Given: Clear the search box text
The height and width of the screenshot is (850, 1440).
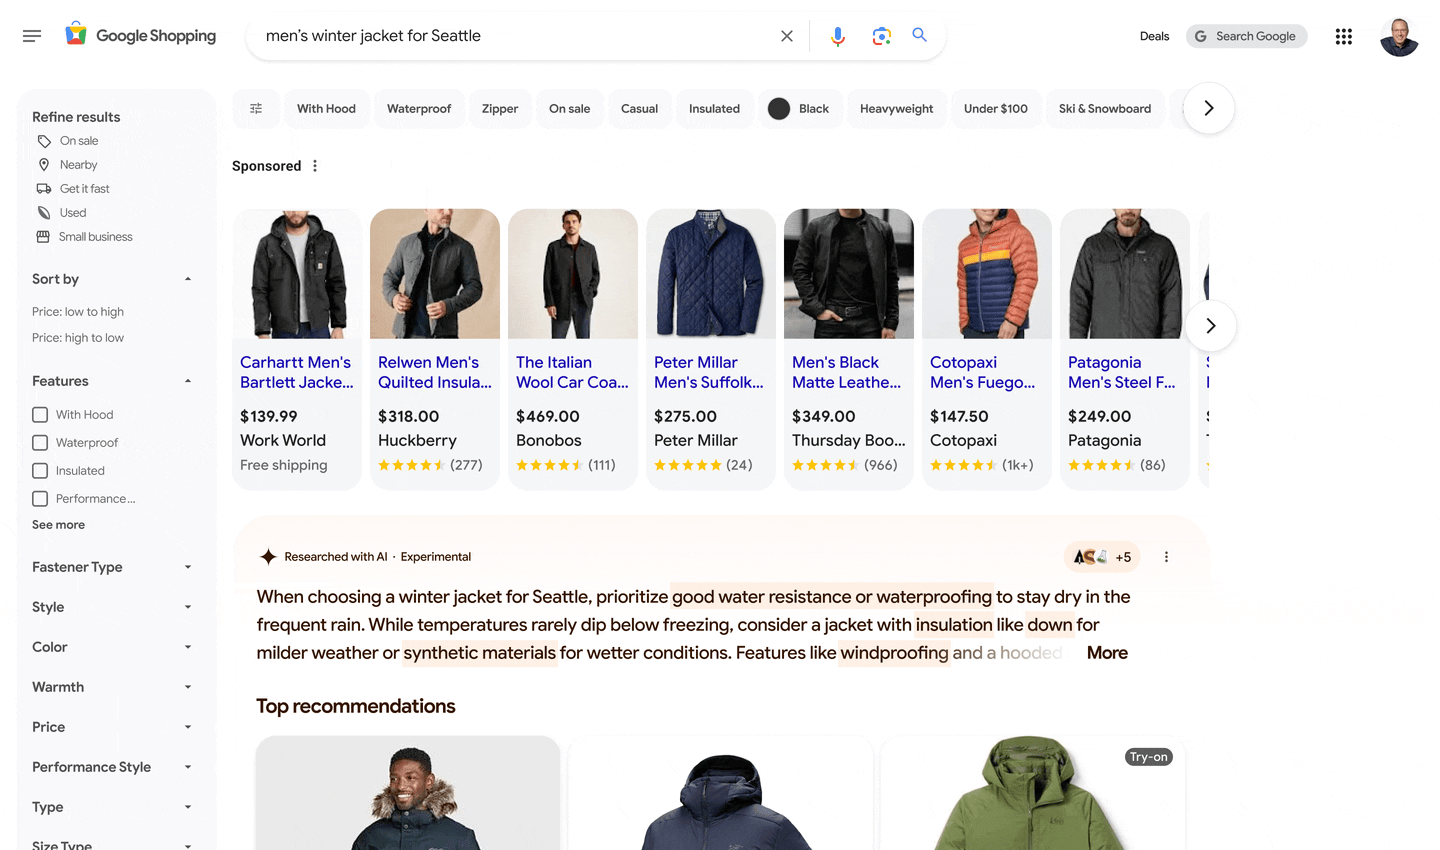Looking at the screenshot, I should click(x=787, y=36).
